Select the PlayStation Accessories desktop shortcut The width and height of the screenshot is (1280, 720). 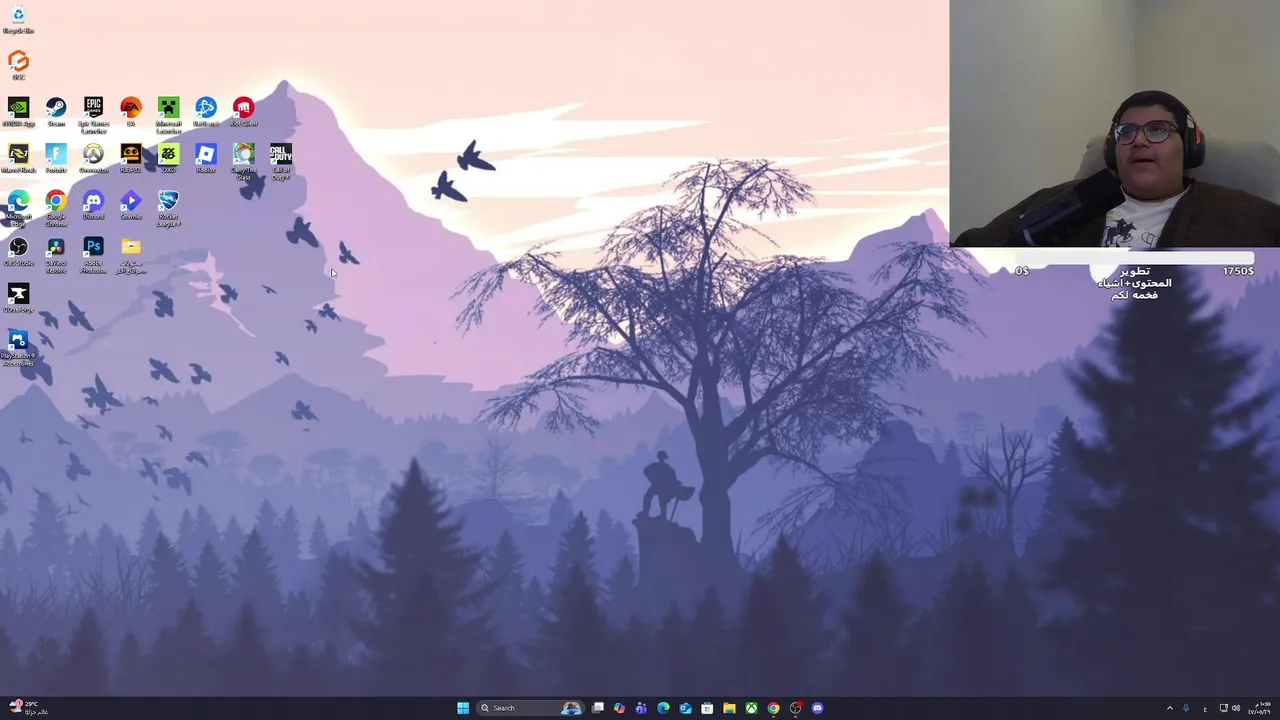pos(18,348)
